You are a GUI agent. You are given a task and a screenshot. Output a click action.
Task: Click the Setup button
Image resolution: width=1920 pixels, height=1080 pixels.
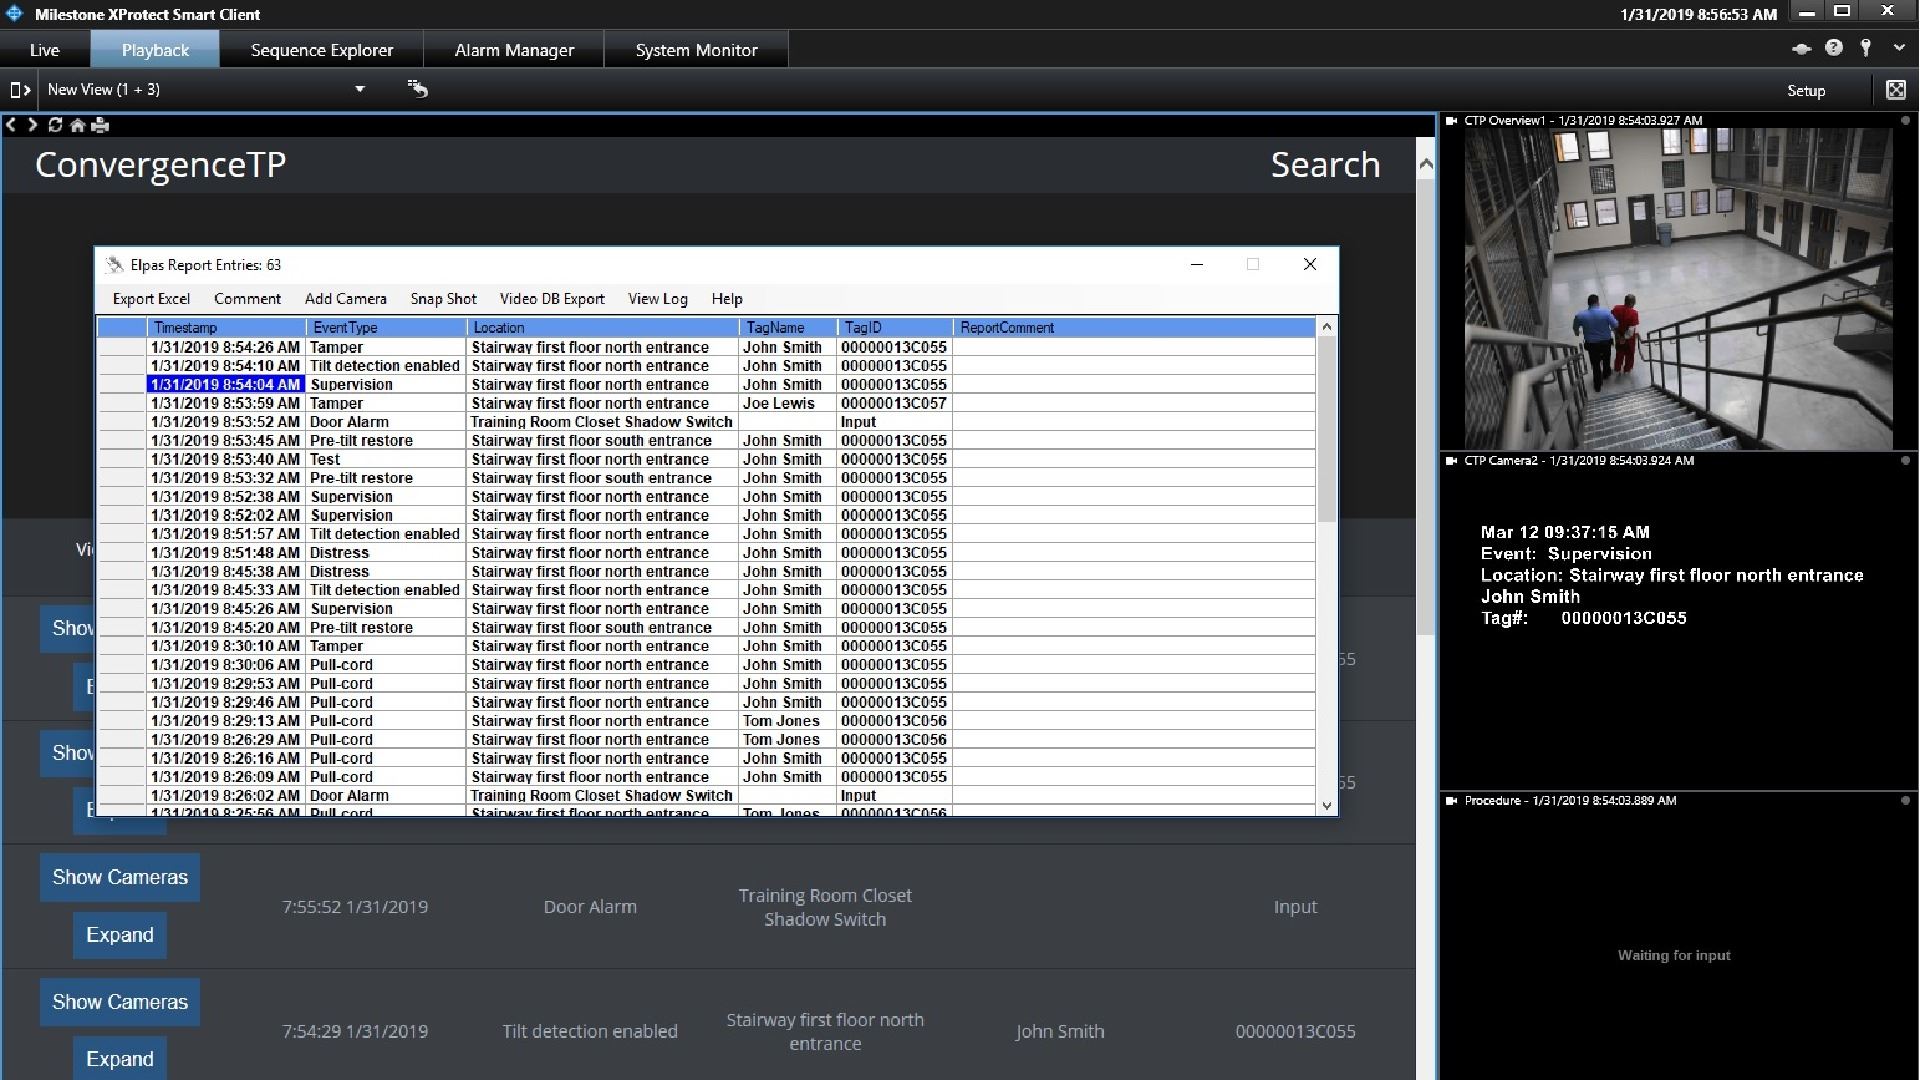coord(1806,91)
